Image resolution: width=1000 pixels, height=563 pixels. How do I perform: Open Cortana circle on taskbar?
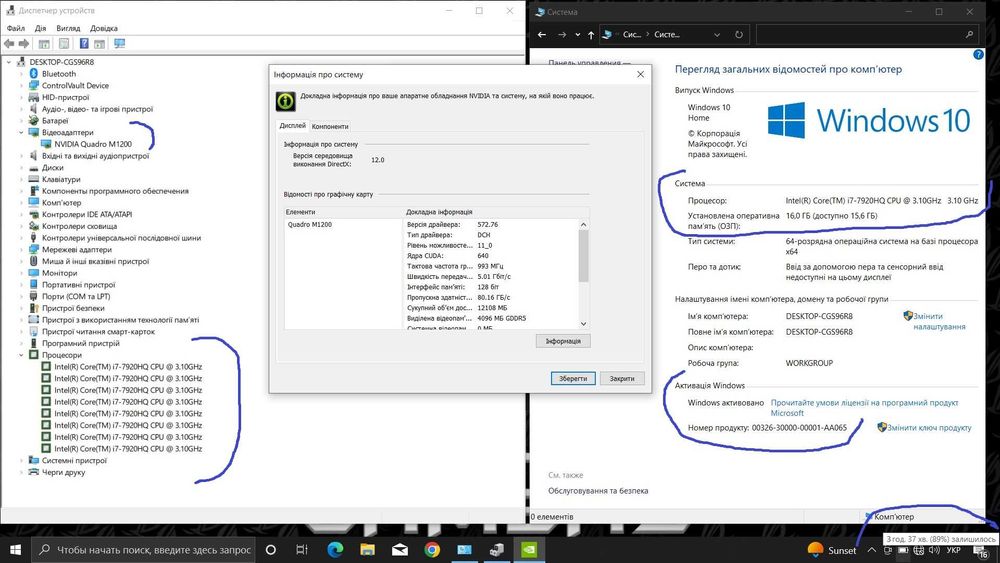point(270,550)
